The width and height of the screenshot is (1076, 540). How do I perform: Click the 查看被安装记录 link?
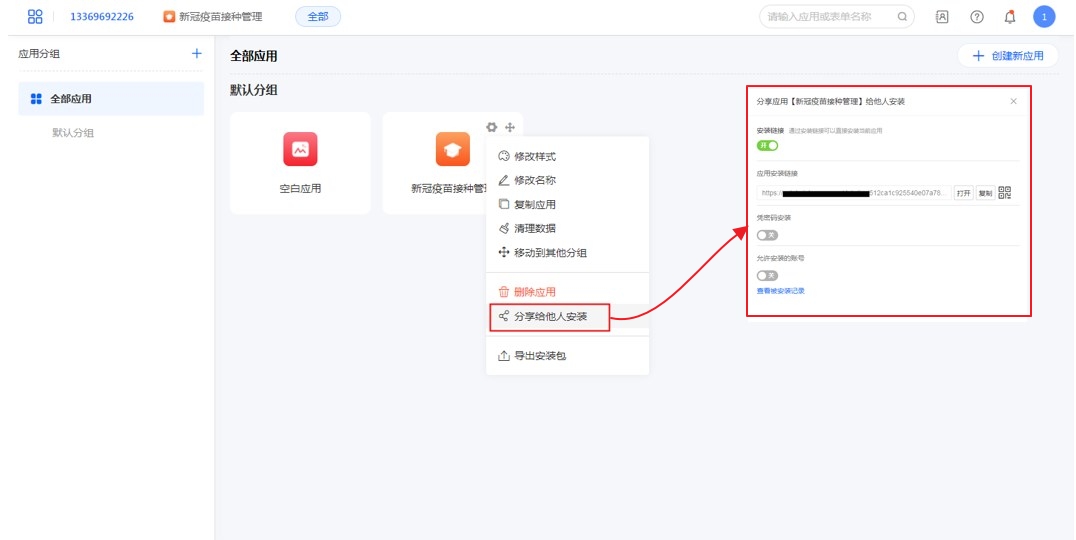(780, 291)
